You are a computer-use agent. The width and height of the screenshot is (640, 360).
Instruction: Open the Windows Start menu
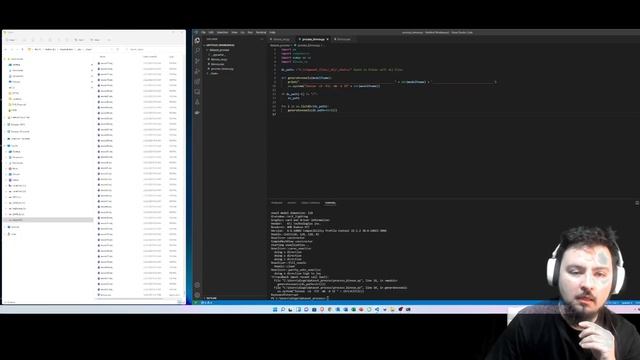coord(275,309)
